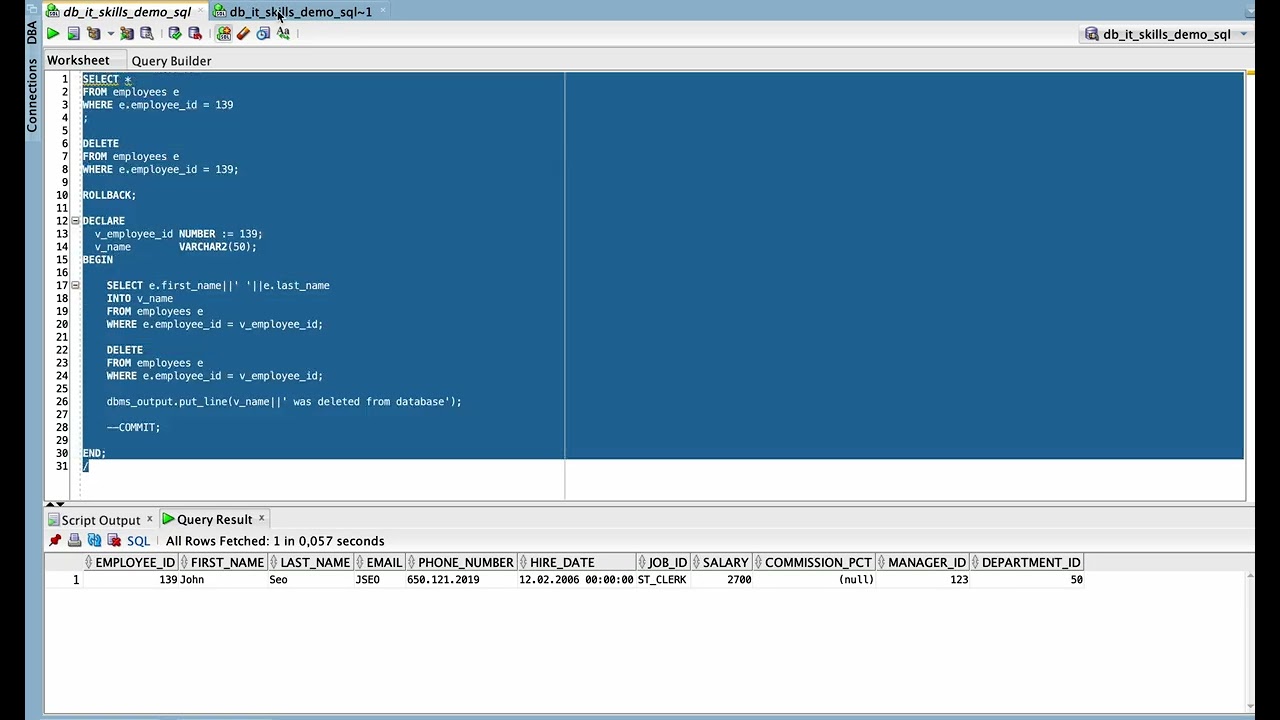This screenshot has height=720, width=1280.
Task: Click the Aa change case icon
Action: pyautogui.click(x=283, y=34)
